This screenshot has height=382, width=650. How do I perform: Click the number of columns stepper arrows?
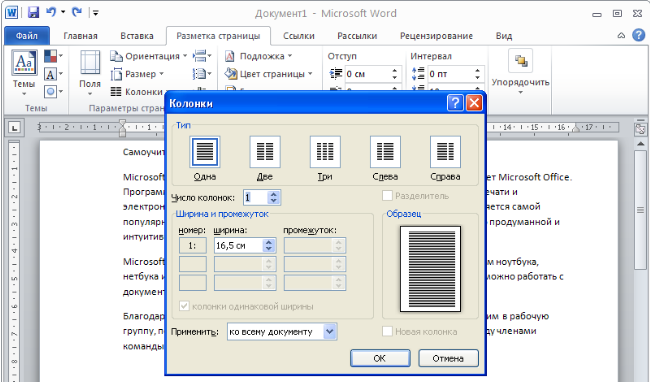(x=273, y=197)
